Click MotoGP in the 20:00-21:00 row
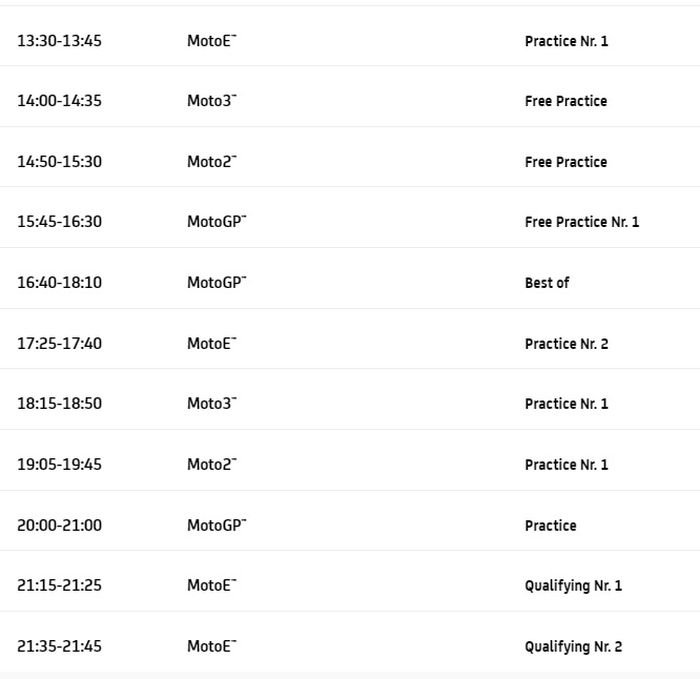The image size is (700, 679). click(215, 526)
